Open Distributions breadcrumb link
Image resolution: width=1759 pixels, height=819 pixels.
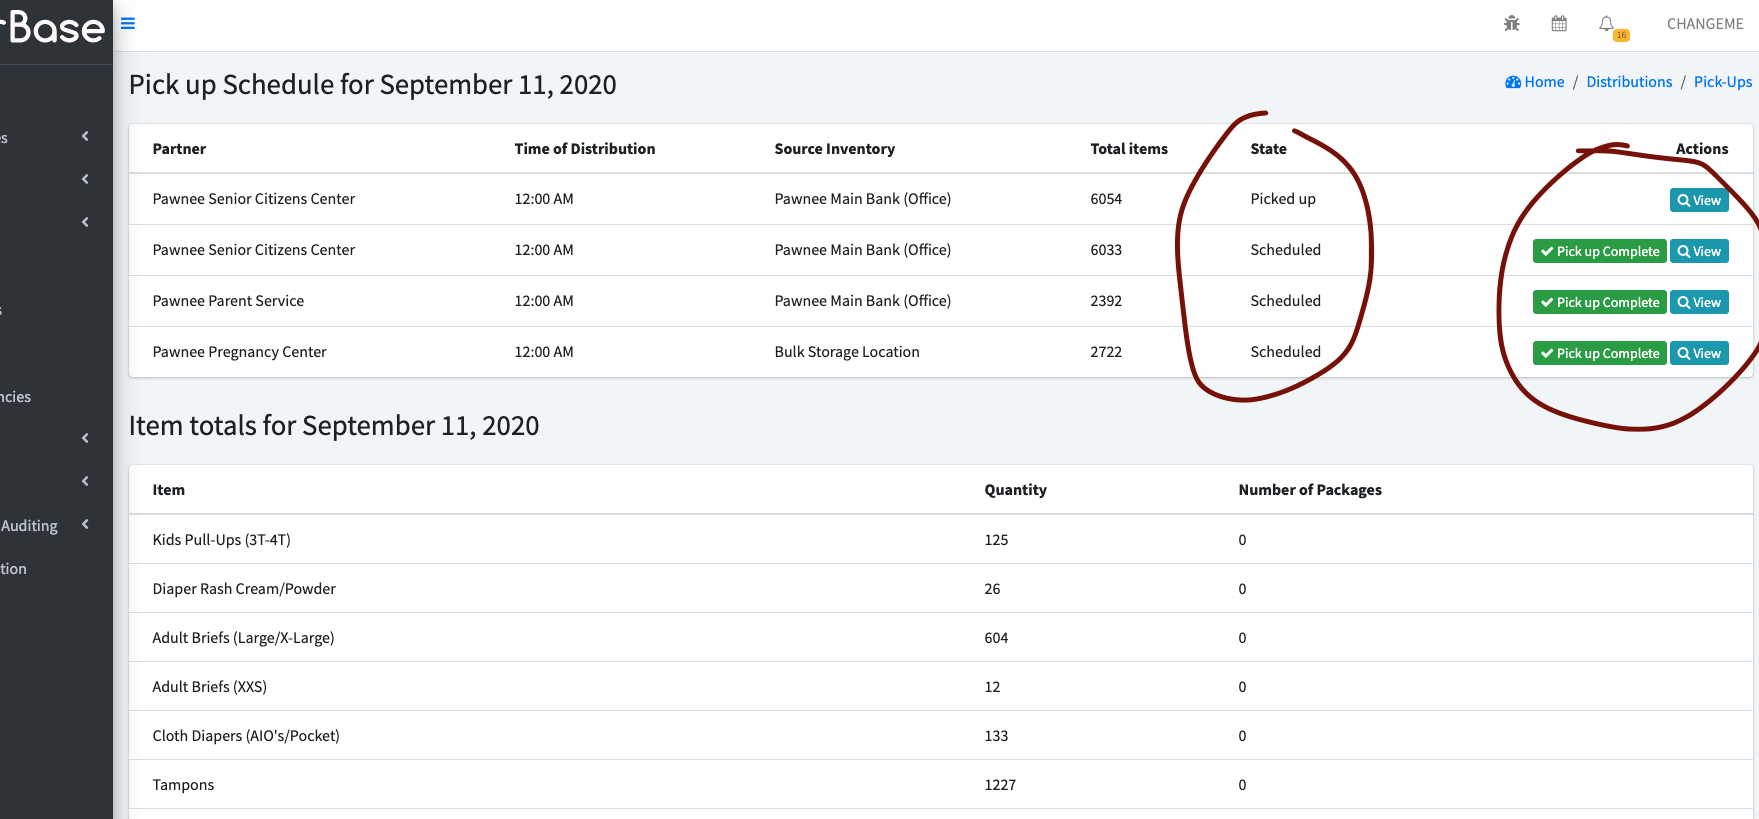coord(1629,82)
